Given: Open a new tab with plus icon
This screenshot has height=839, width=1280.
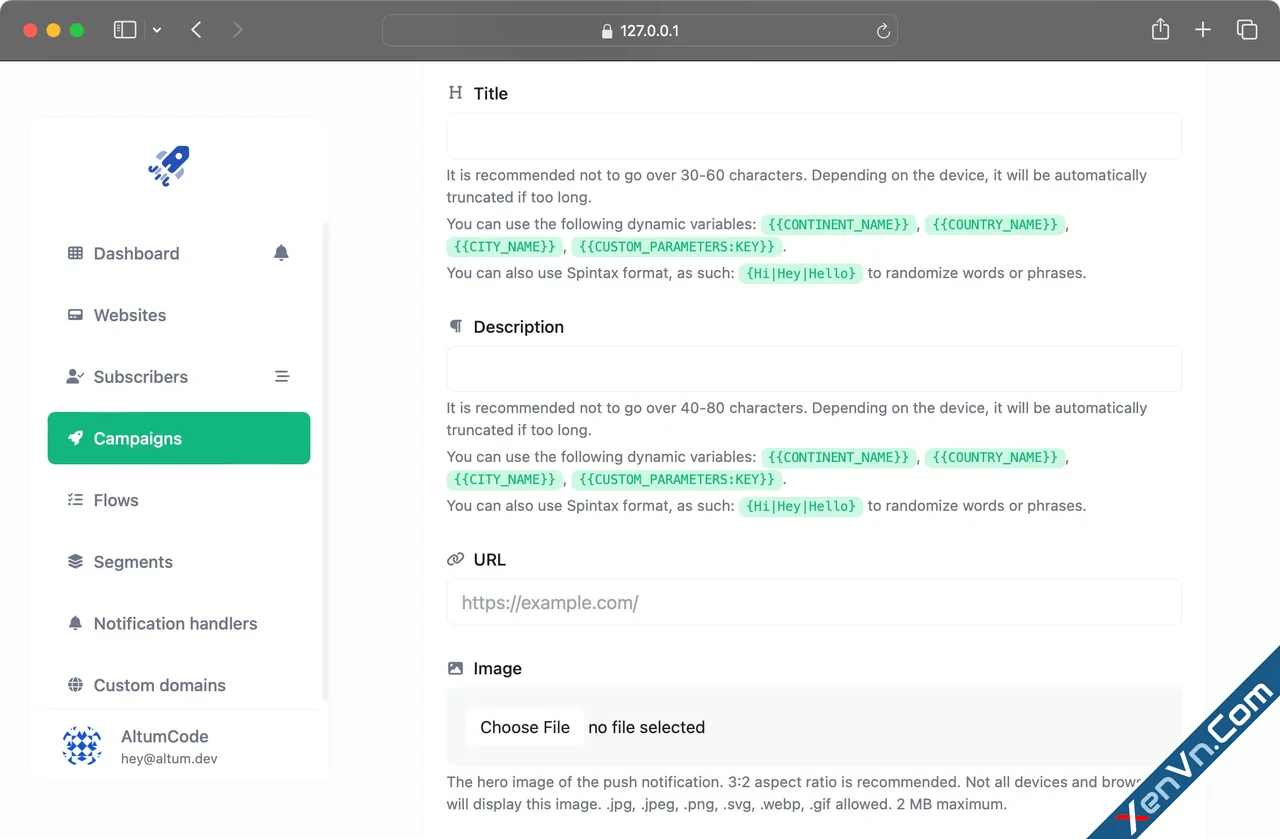Looking at the screenshot, I should pyautogui.click(x=1203, y=30).
